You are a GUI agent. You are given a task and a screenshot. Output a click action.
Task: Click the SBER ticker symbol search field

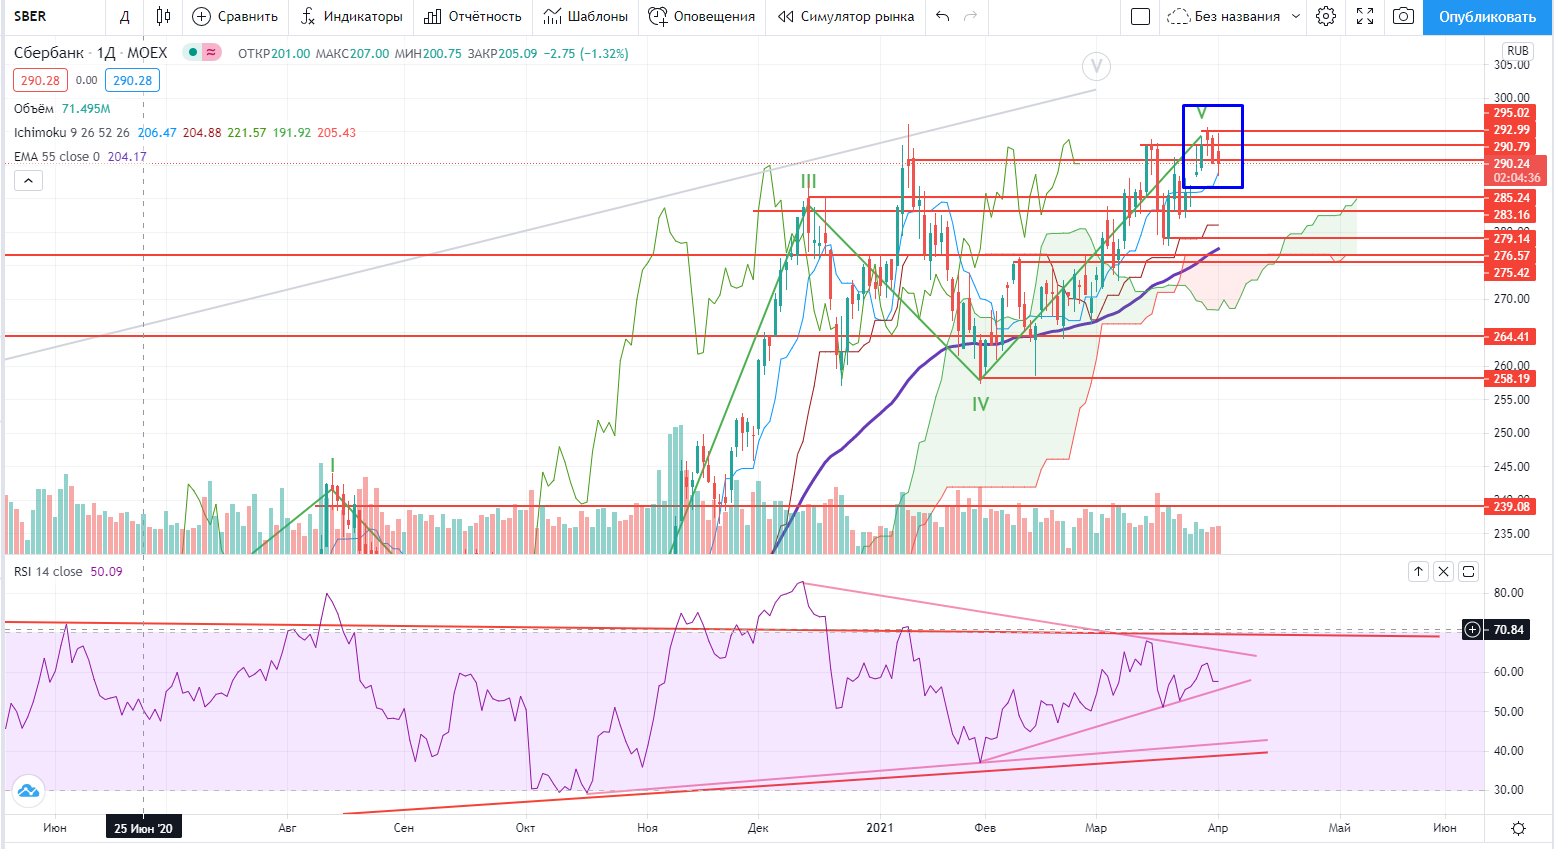tap(50, 16)
